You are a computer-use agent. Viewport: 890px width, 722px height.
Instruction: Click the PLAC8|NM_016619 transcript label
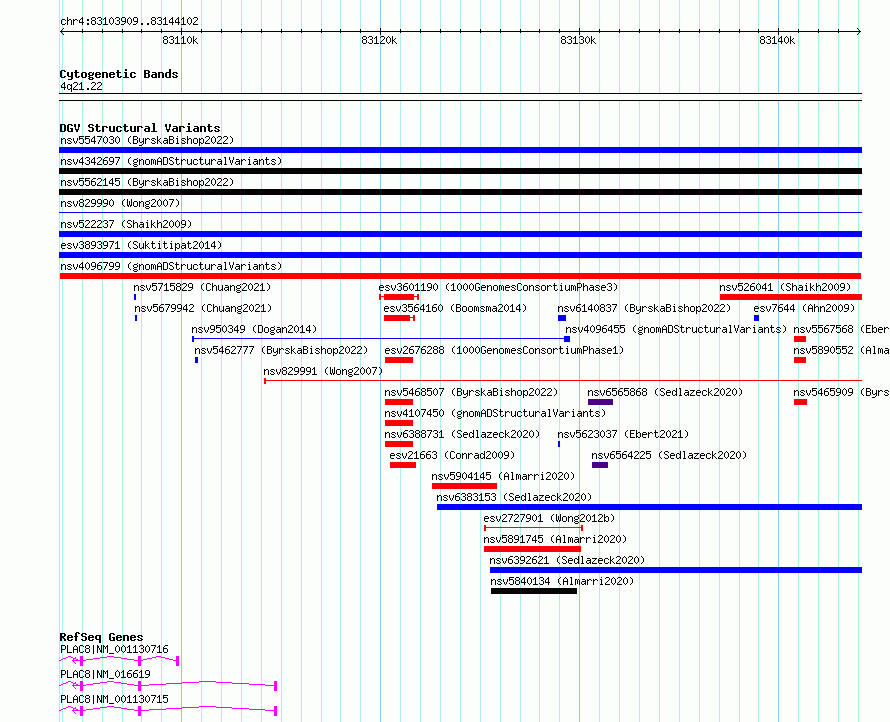pos(106,674)
